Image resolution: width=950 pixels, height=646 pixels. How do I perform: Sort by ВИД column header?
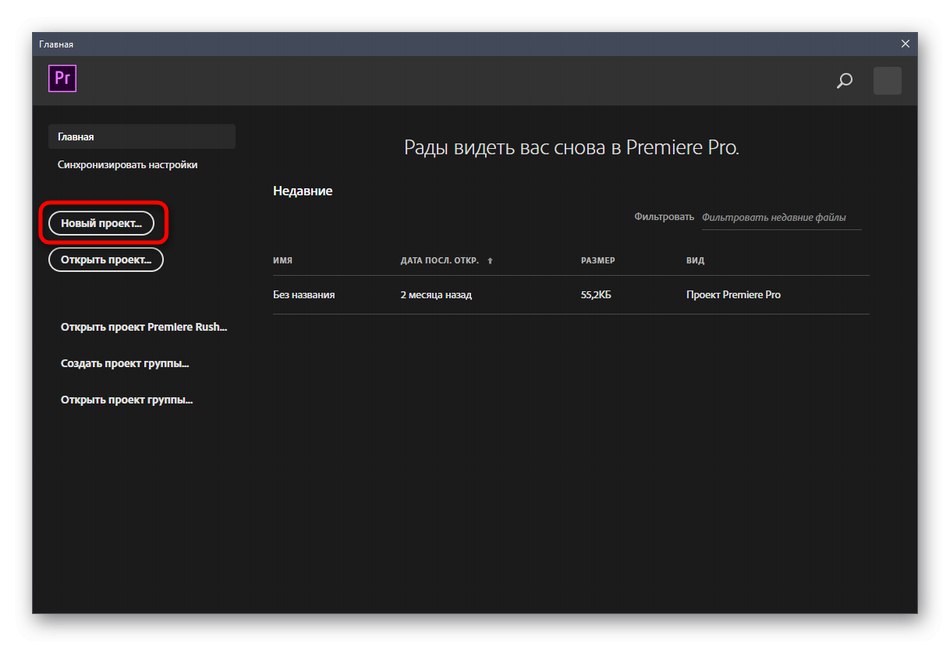click(695, 260)
